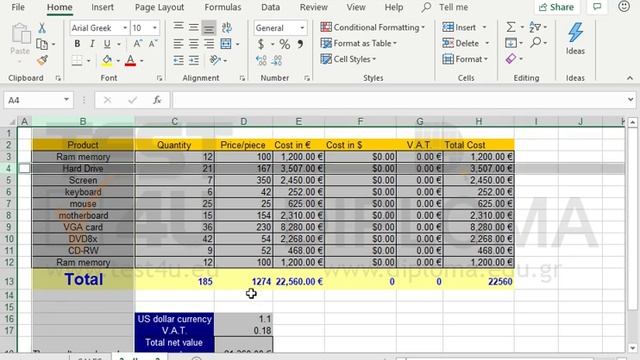
Task: Open the Comments speech bubble icon
Action: [x=597, y=7]
